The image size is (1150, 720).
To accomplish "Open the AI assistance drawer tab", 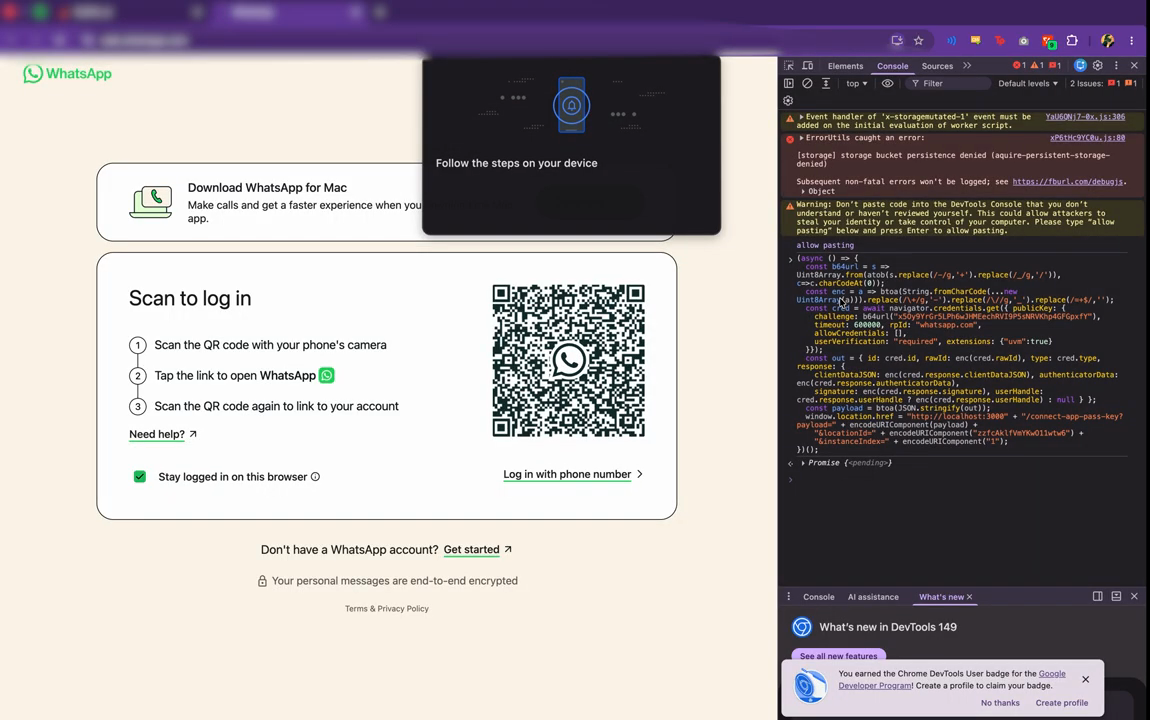I will [873, 597].
